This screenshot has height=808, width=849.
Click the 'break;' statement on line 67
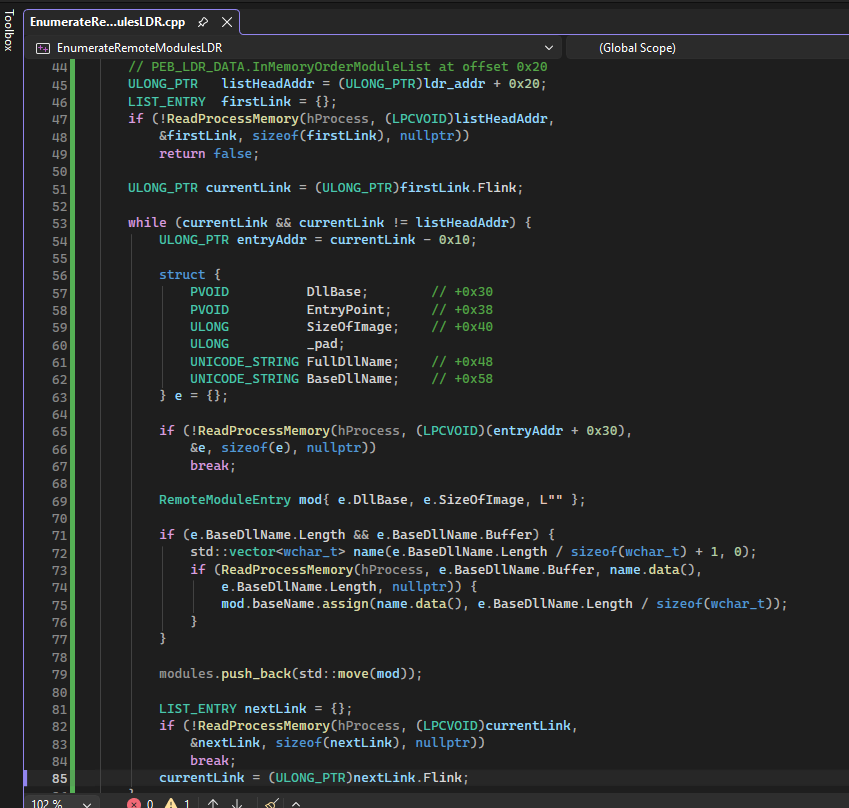213,466
